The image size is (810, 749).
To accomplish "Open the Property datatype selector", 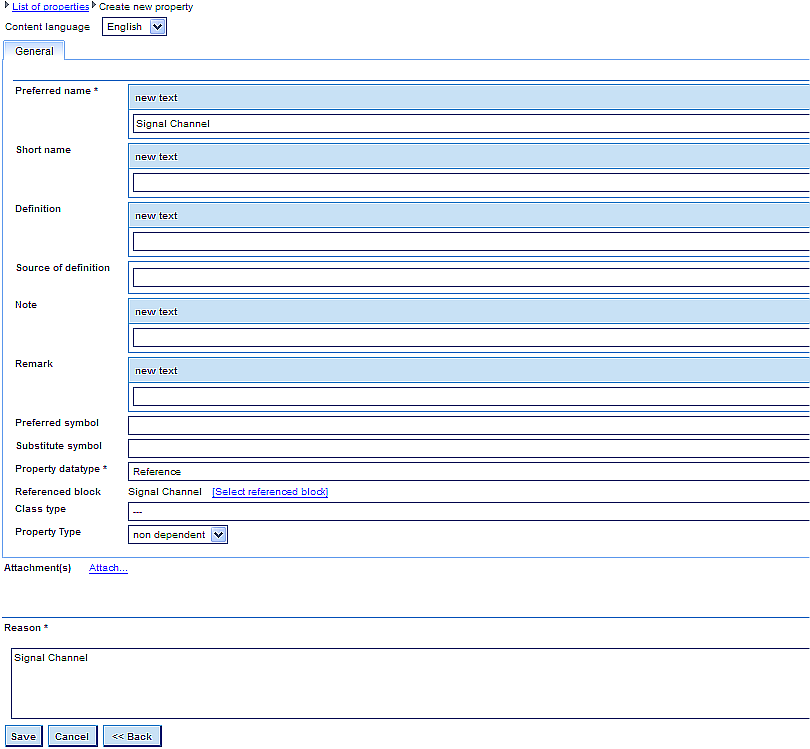I will [x=470, y=472].
